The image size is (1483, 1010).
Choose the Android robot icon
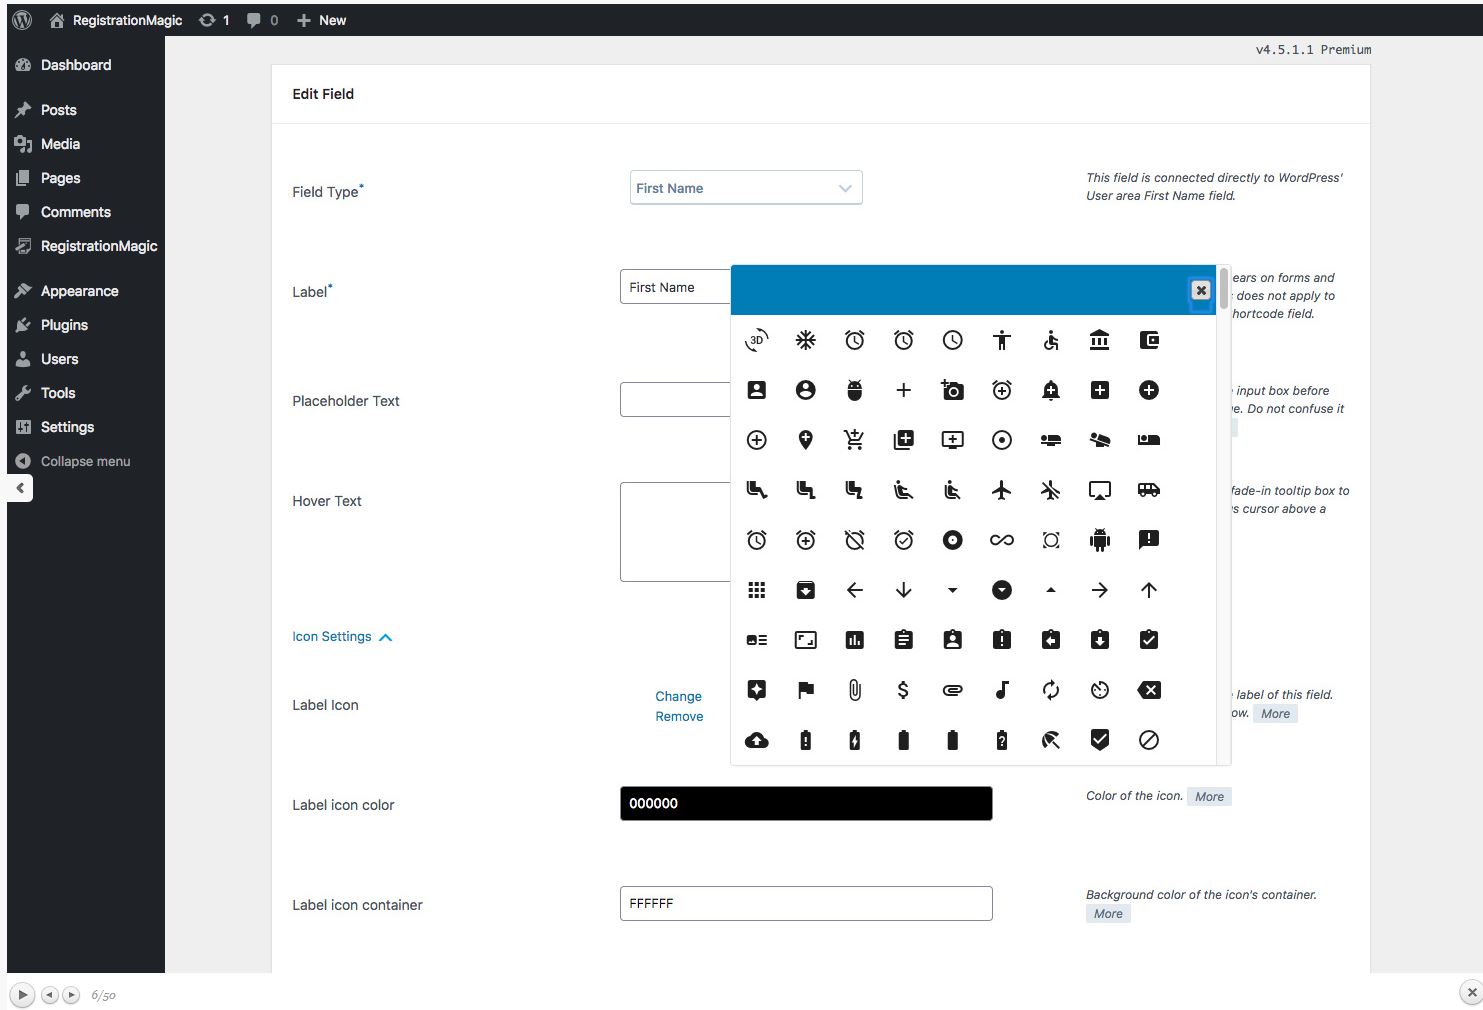(1099, 540)
